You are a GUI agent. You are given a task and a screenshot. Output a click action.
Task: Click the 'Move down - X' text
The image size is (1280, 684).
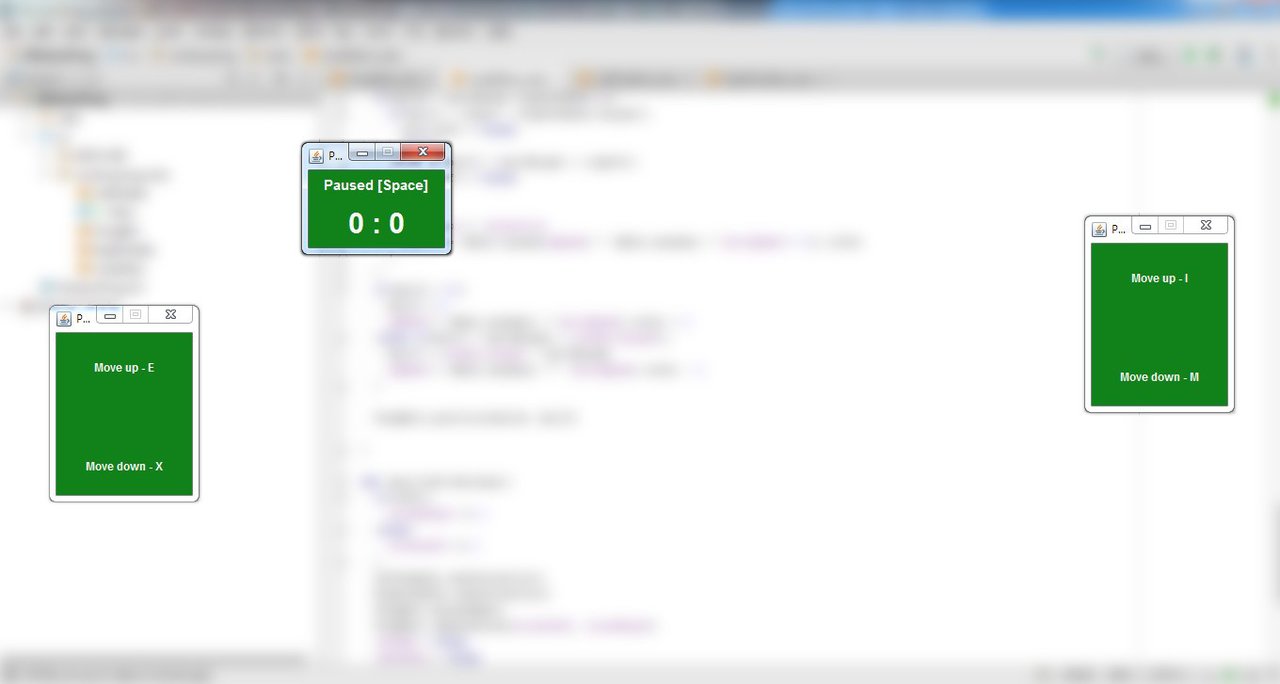(124, 467)
